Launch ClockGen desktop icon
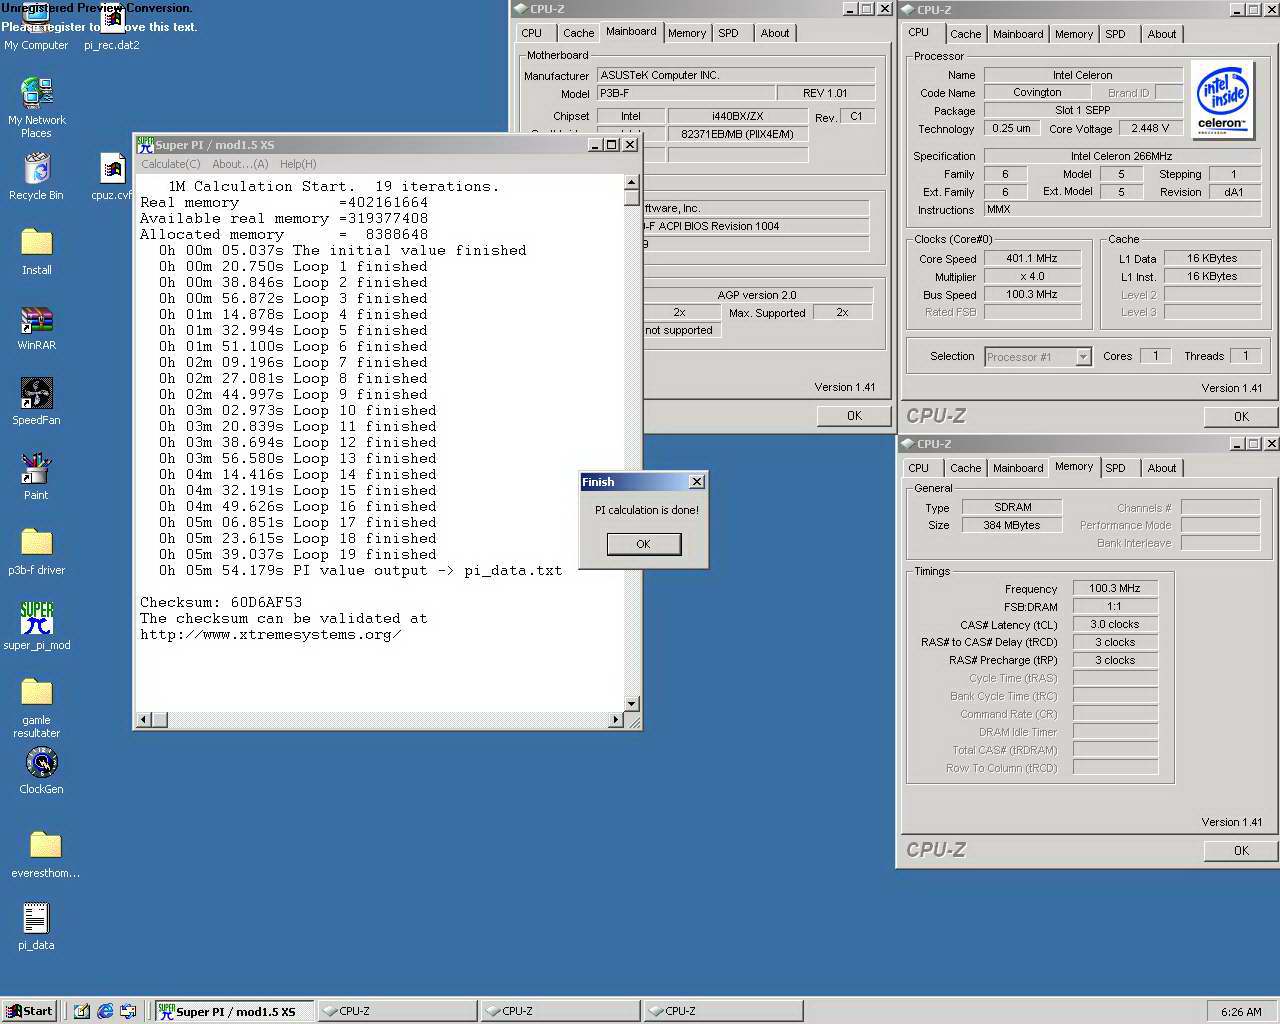This screenshot has height=1024, width=1280. click(x=41, y=770)
